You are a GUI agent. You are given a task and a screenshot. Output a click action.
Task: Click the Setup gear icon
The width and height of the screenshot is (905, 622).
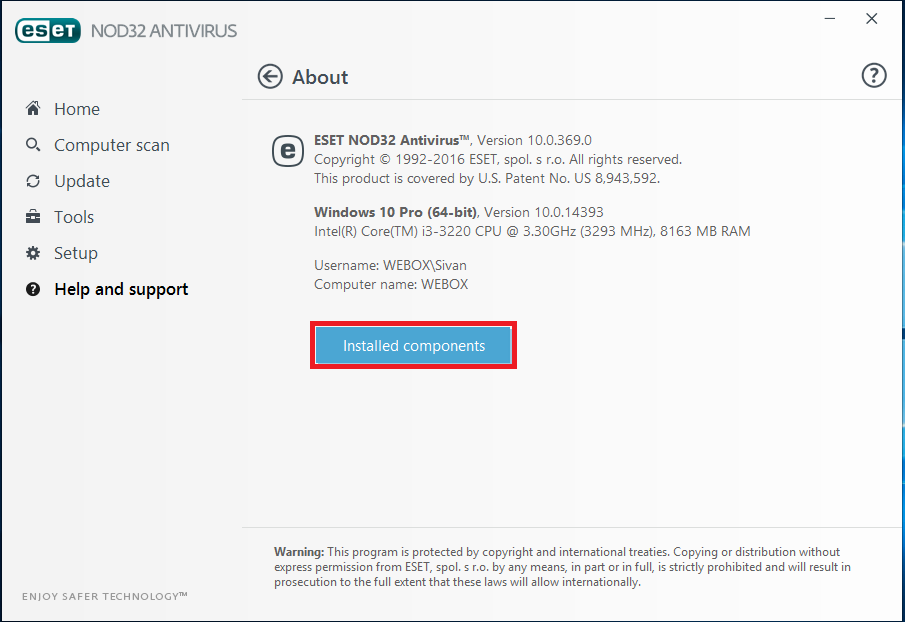pyautogui.click(x=33, y=253)
